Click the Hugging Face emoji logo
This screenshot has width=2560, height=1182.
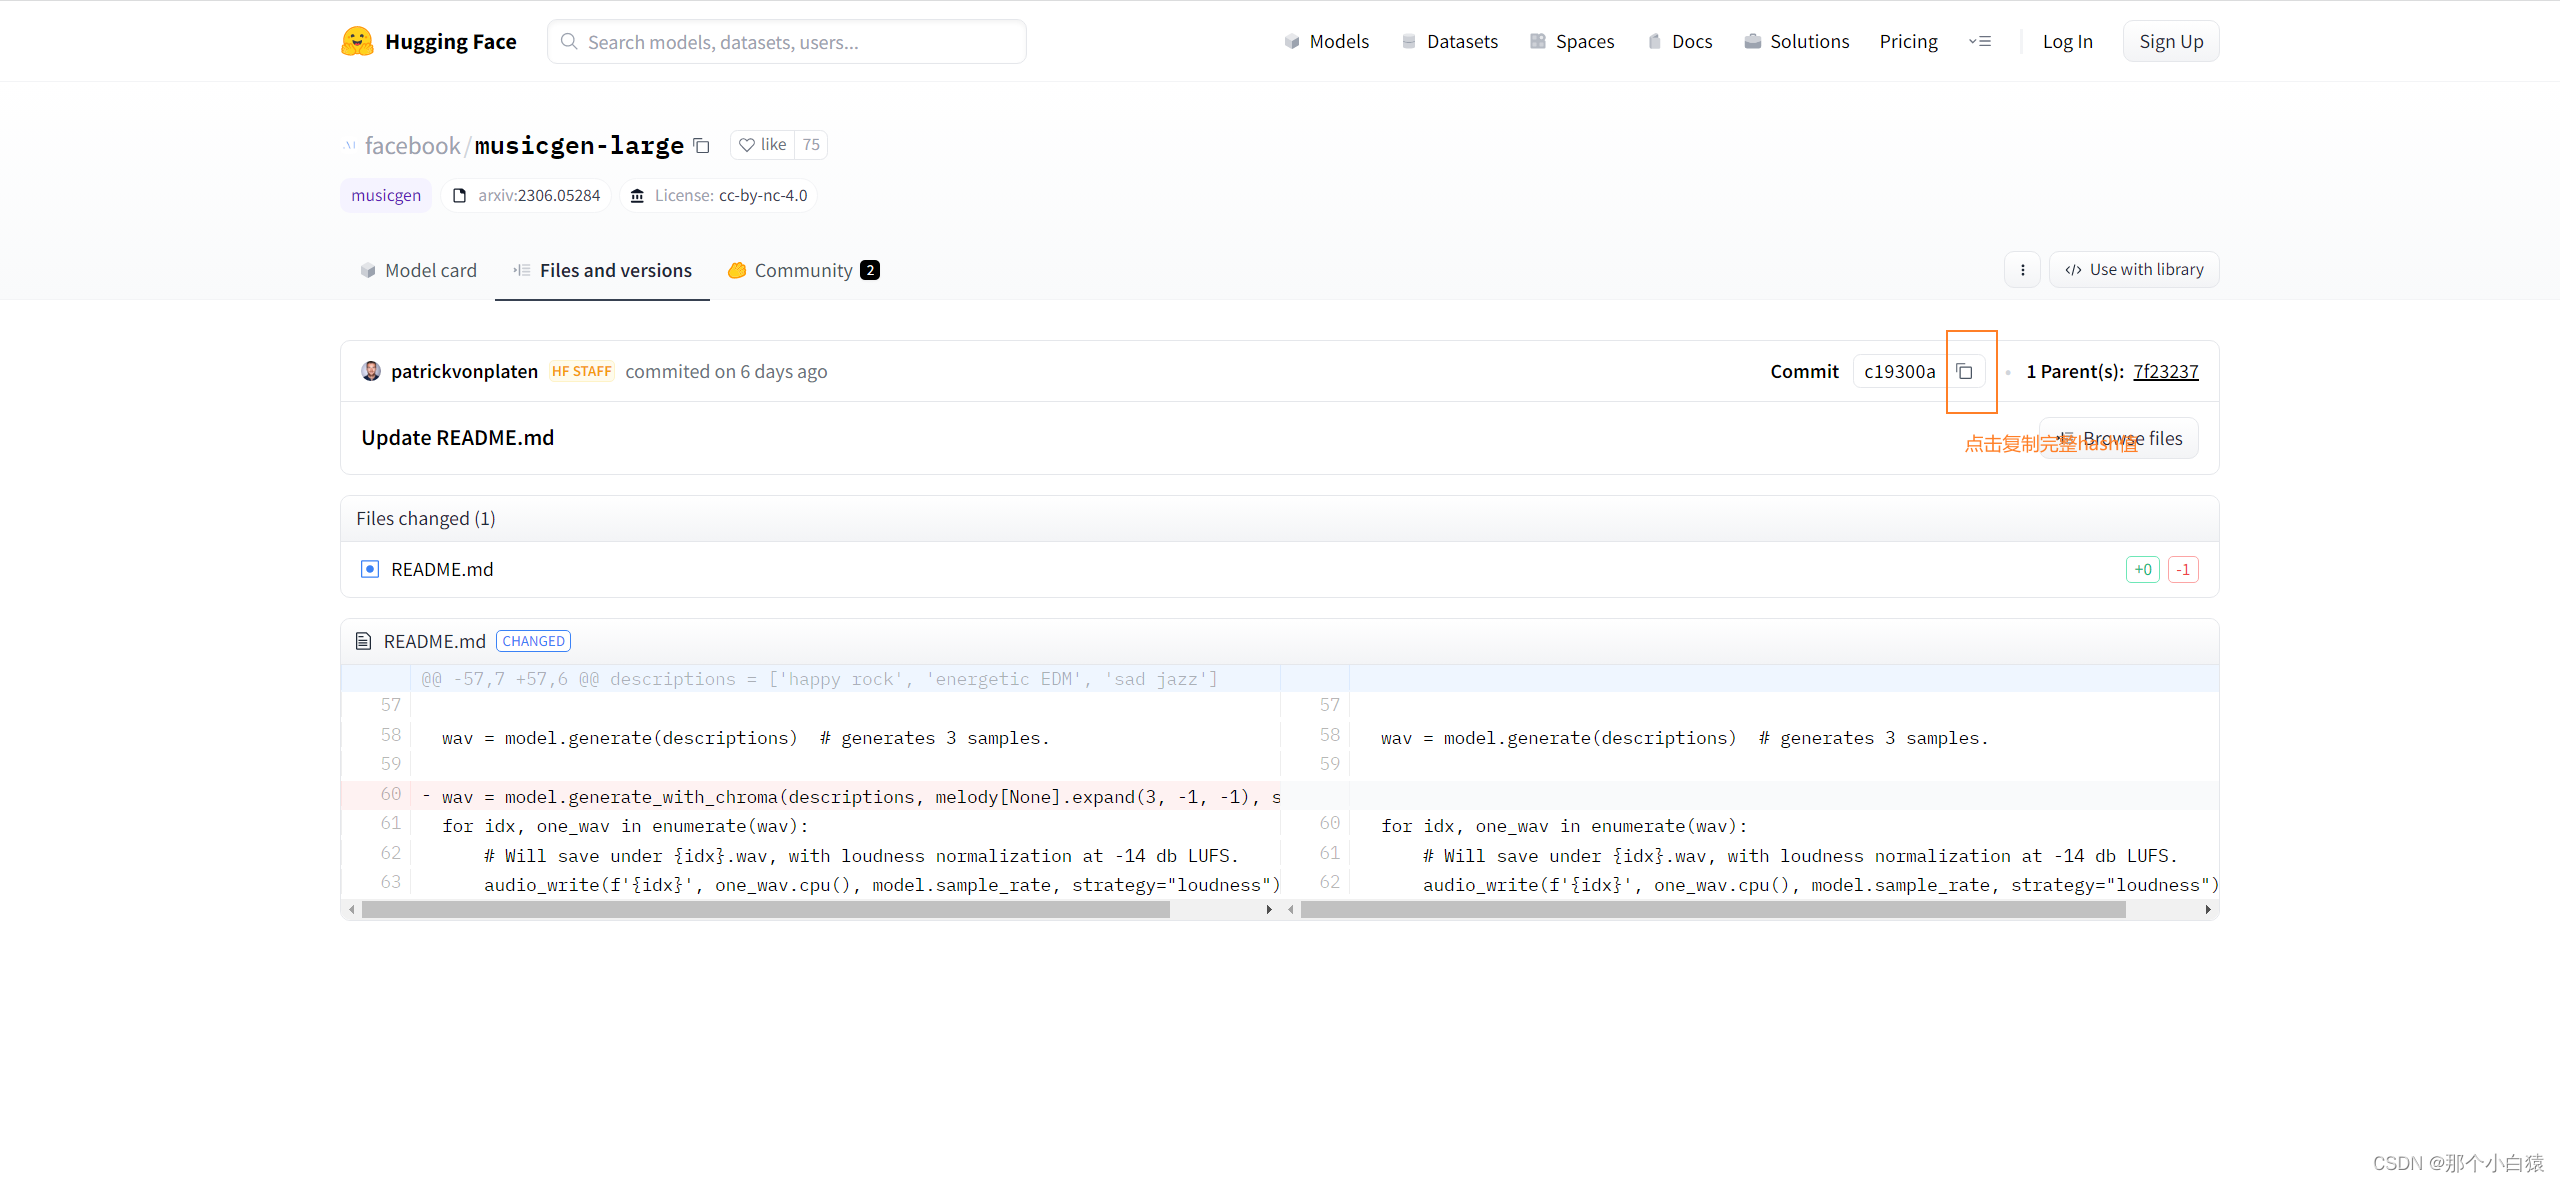coord(357,41)
